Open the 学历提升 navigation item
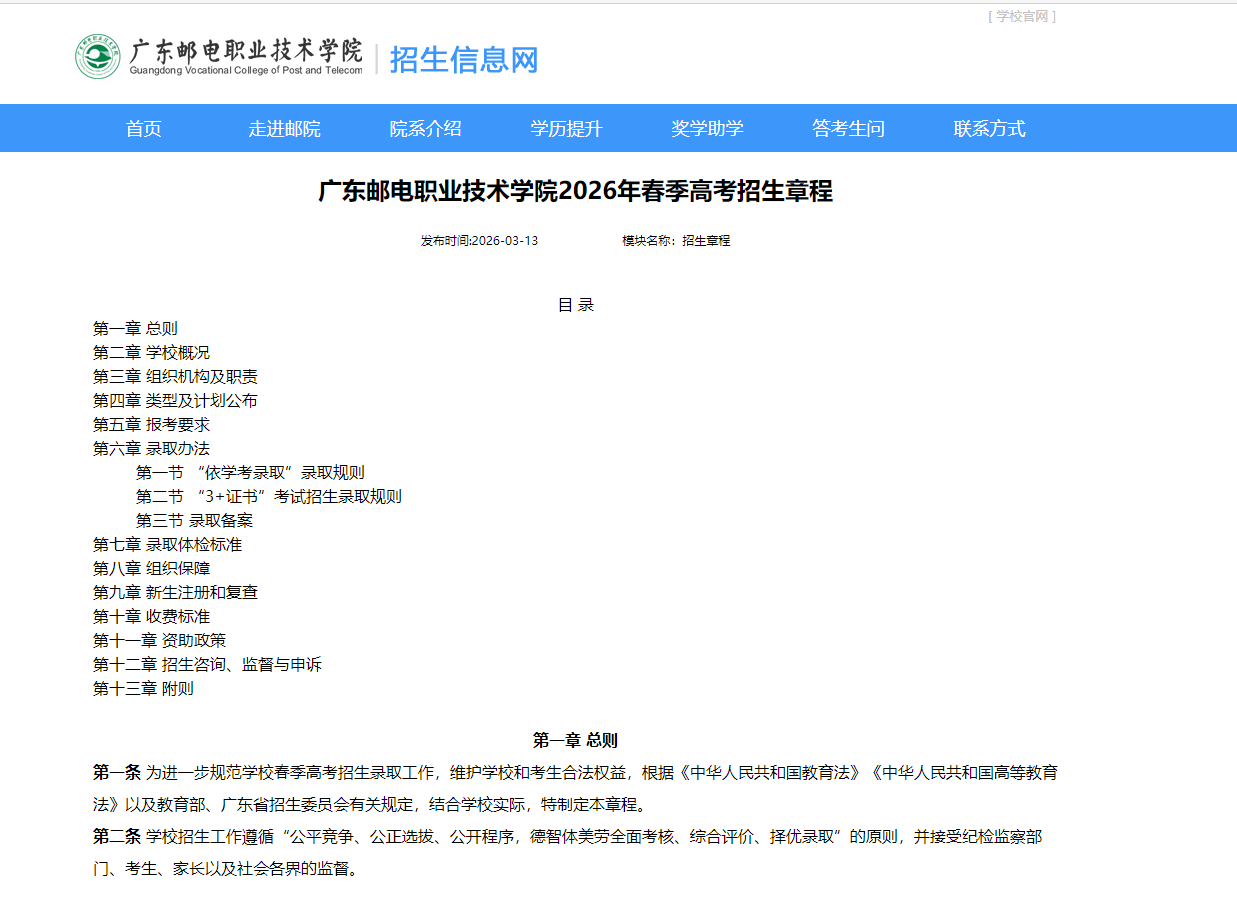The image size is (1237, 909). coord(566,128)
